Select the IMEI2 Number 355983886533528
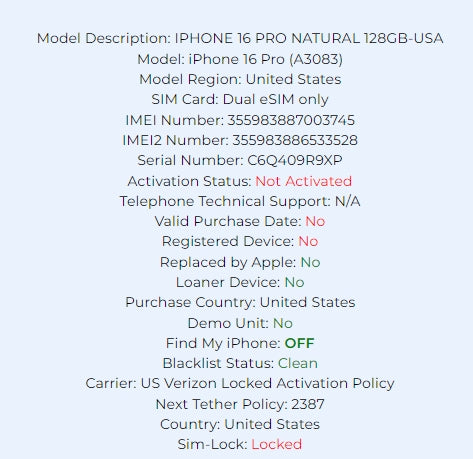Screen dimensions: 473x459 tap(295, 140)
